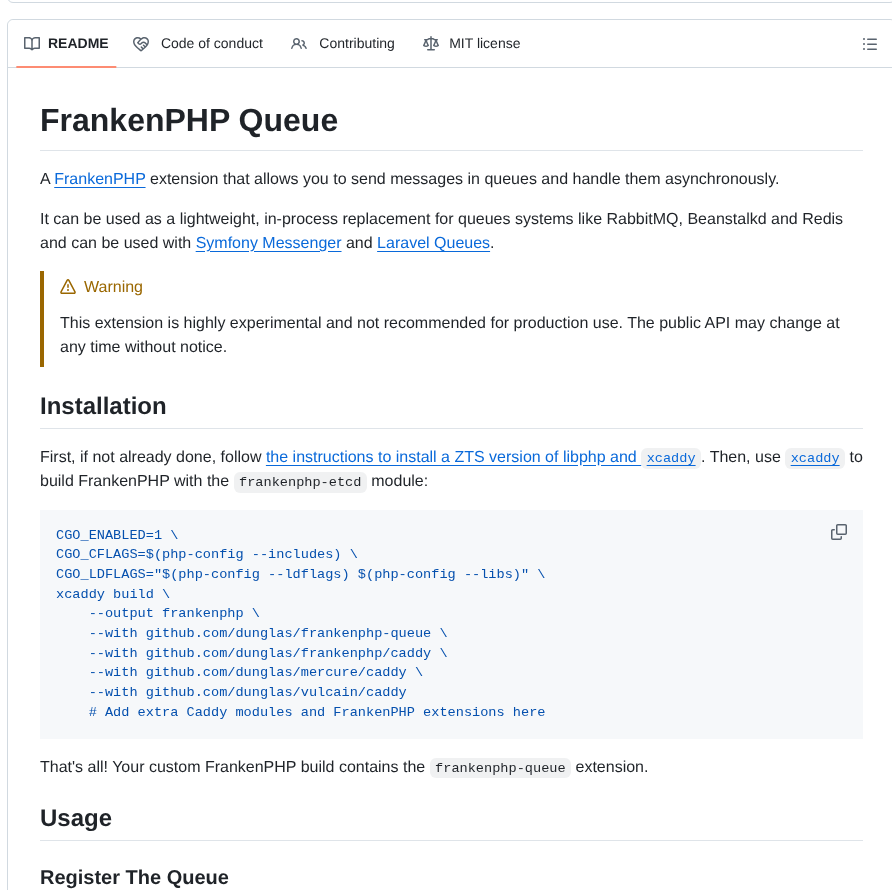Viewport: 892px width, 890px height.
Task: Select the frankenphp-etcd inline code text
Action: pyautogui.click(x=299, y=482)
